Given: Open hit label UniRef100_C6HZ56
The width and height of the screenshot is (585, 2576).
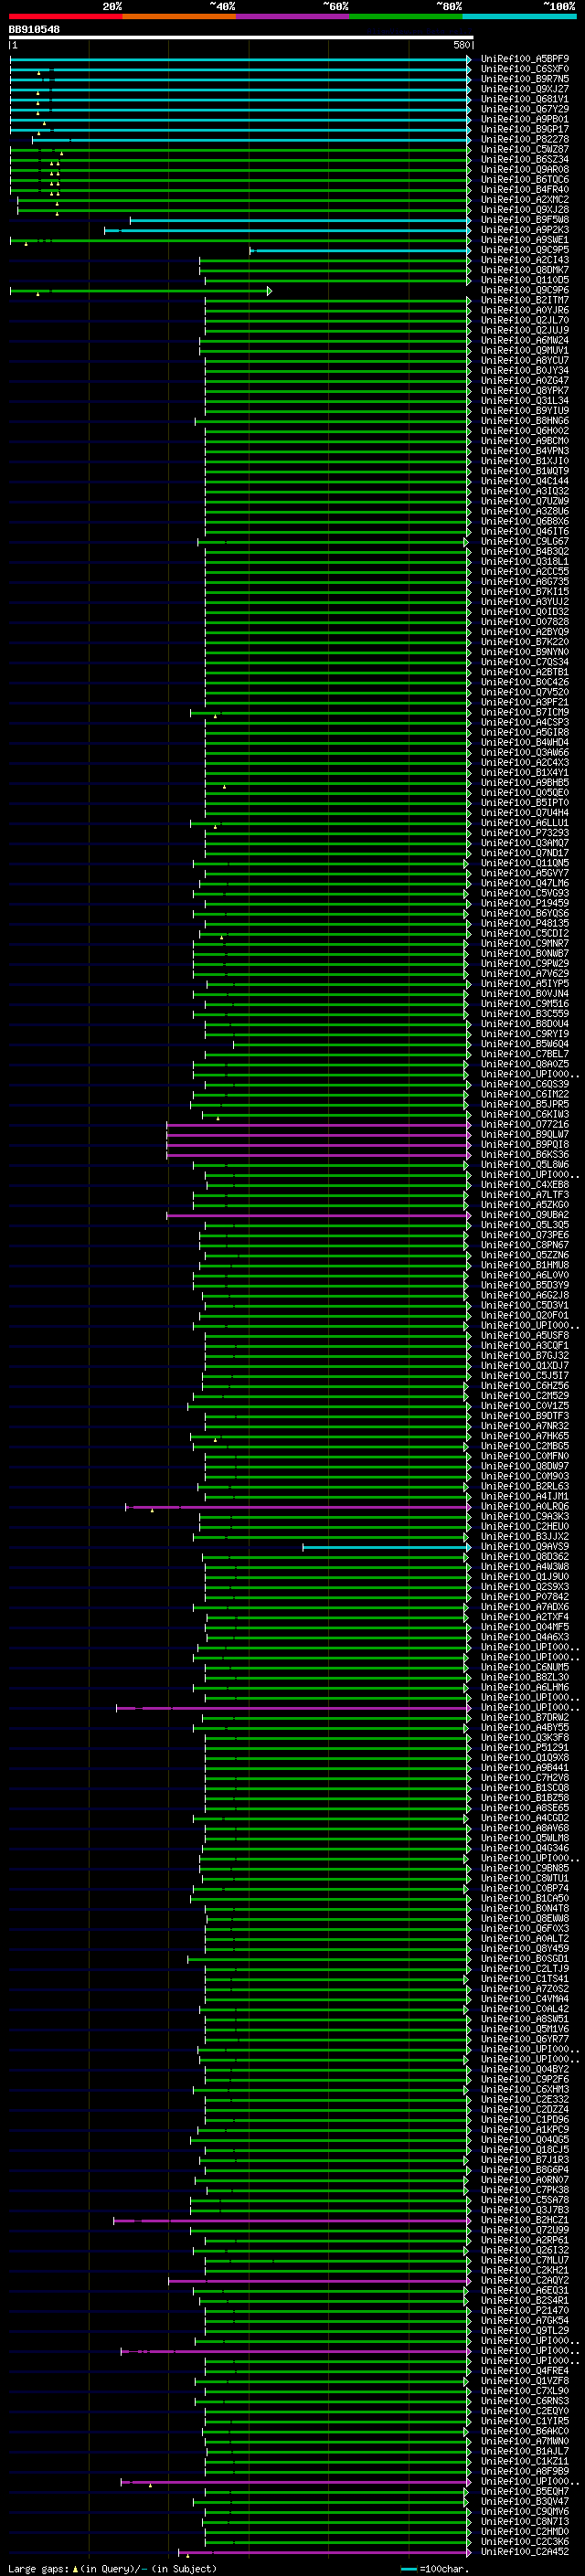Looking at the screenshot, I should click(525, 1386).
